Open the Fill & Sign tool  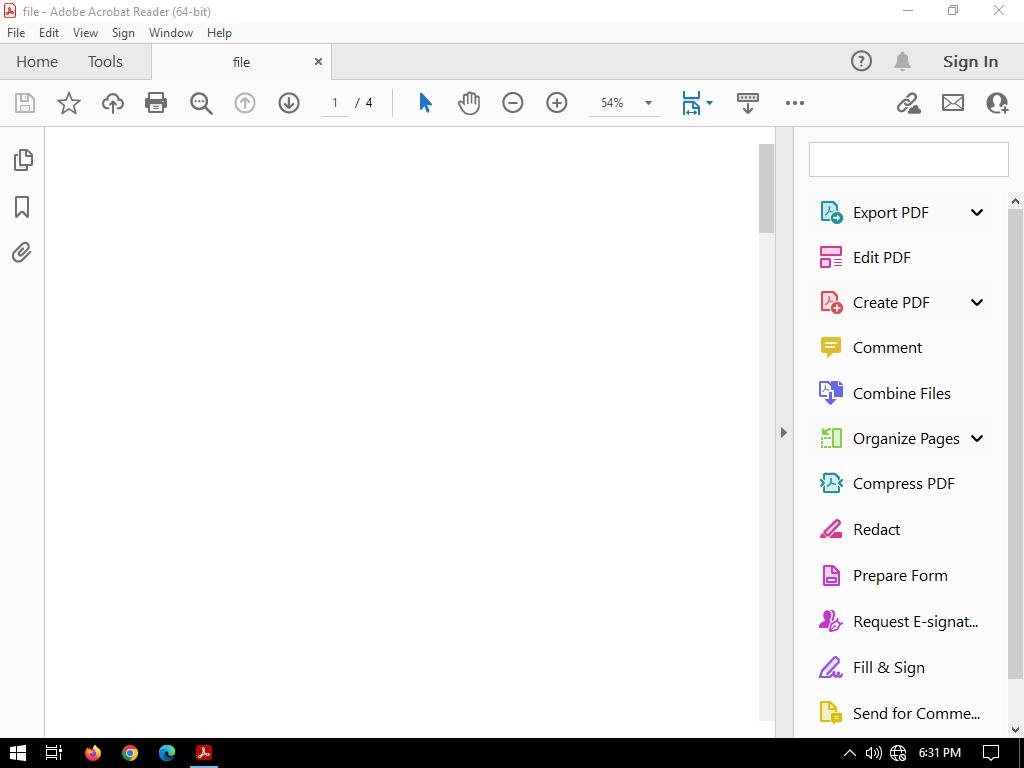click(888, 667)
